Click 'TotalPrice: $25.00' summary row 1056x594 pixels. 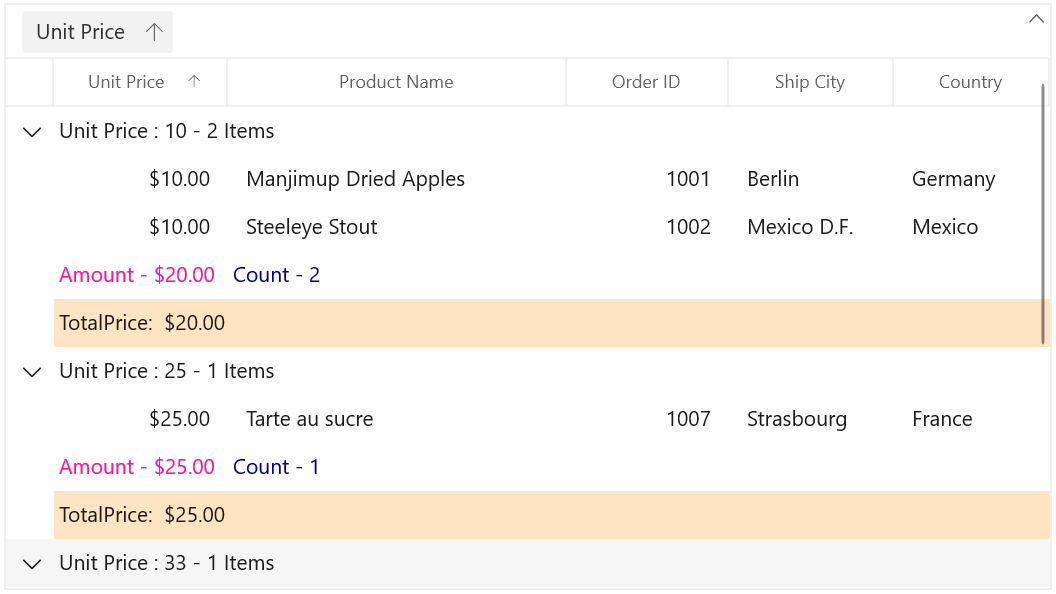coord(552,515)
